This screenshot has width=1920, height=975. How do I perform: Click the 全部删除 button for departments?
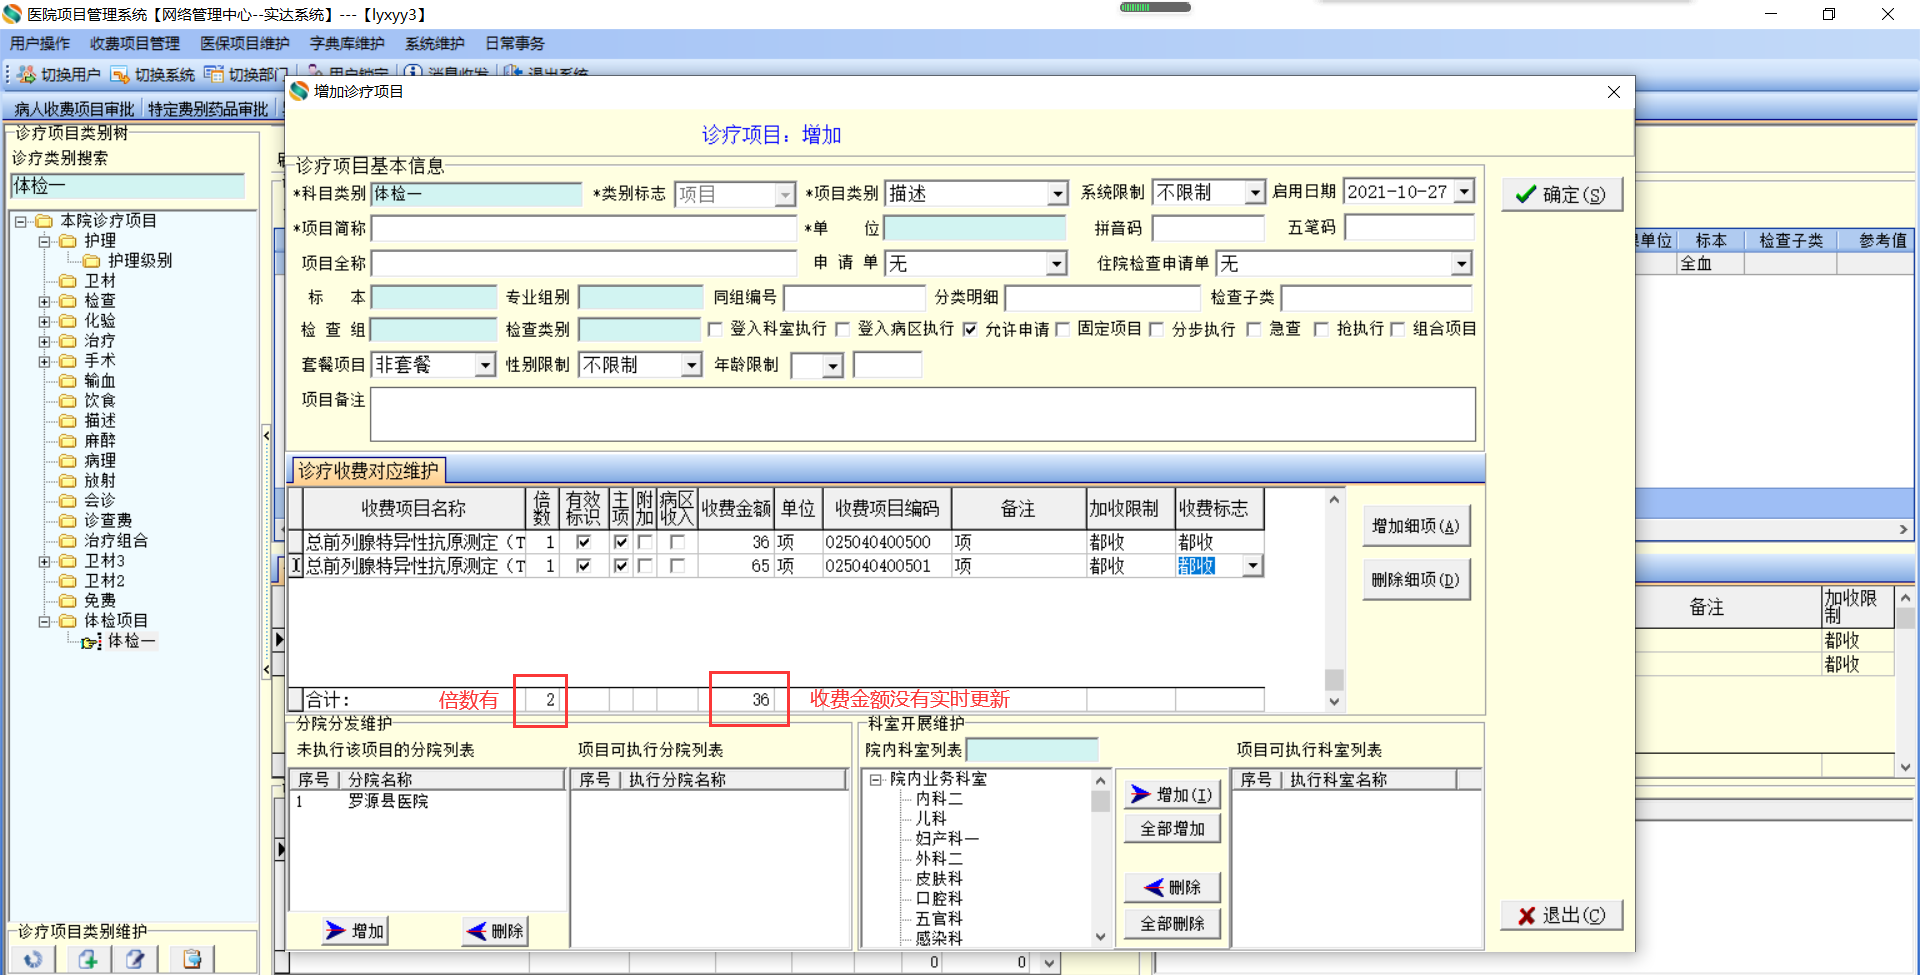1173,924
